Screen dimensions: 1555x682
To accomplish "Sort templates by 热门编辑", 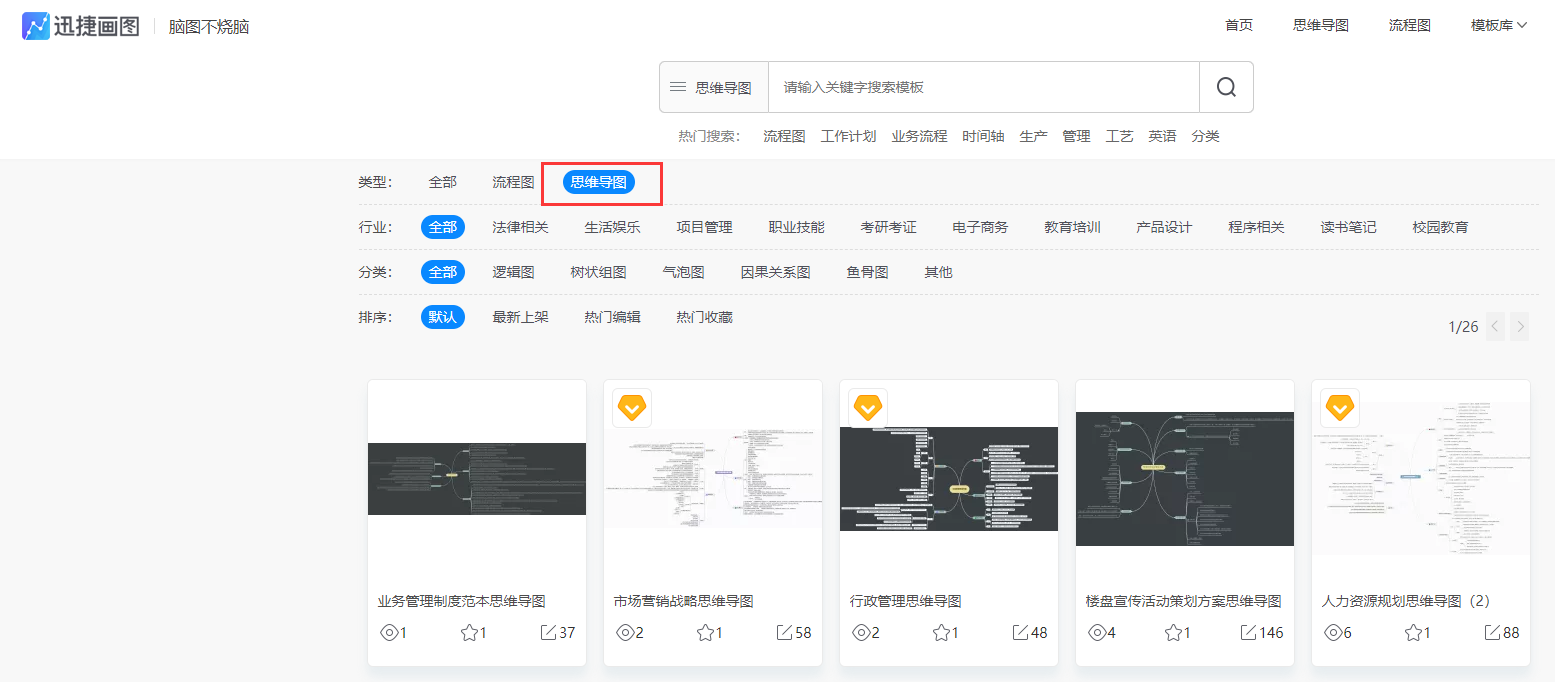I will click(x=612, y=317).
